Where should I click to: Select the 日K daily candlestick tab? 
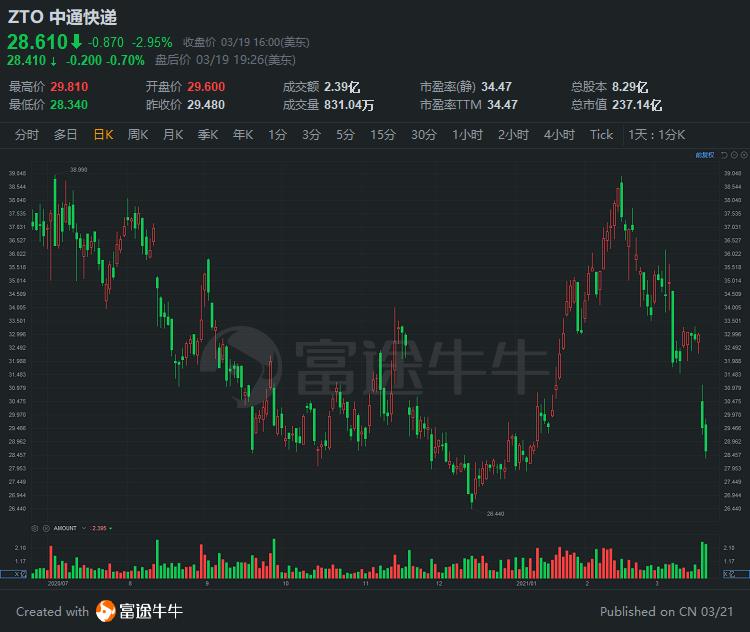click(x=103, y=135)
